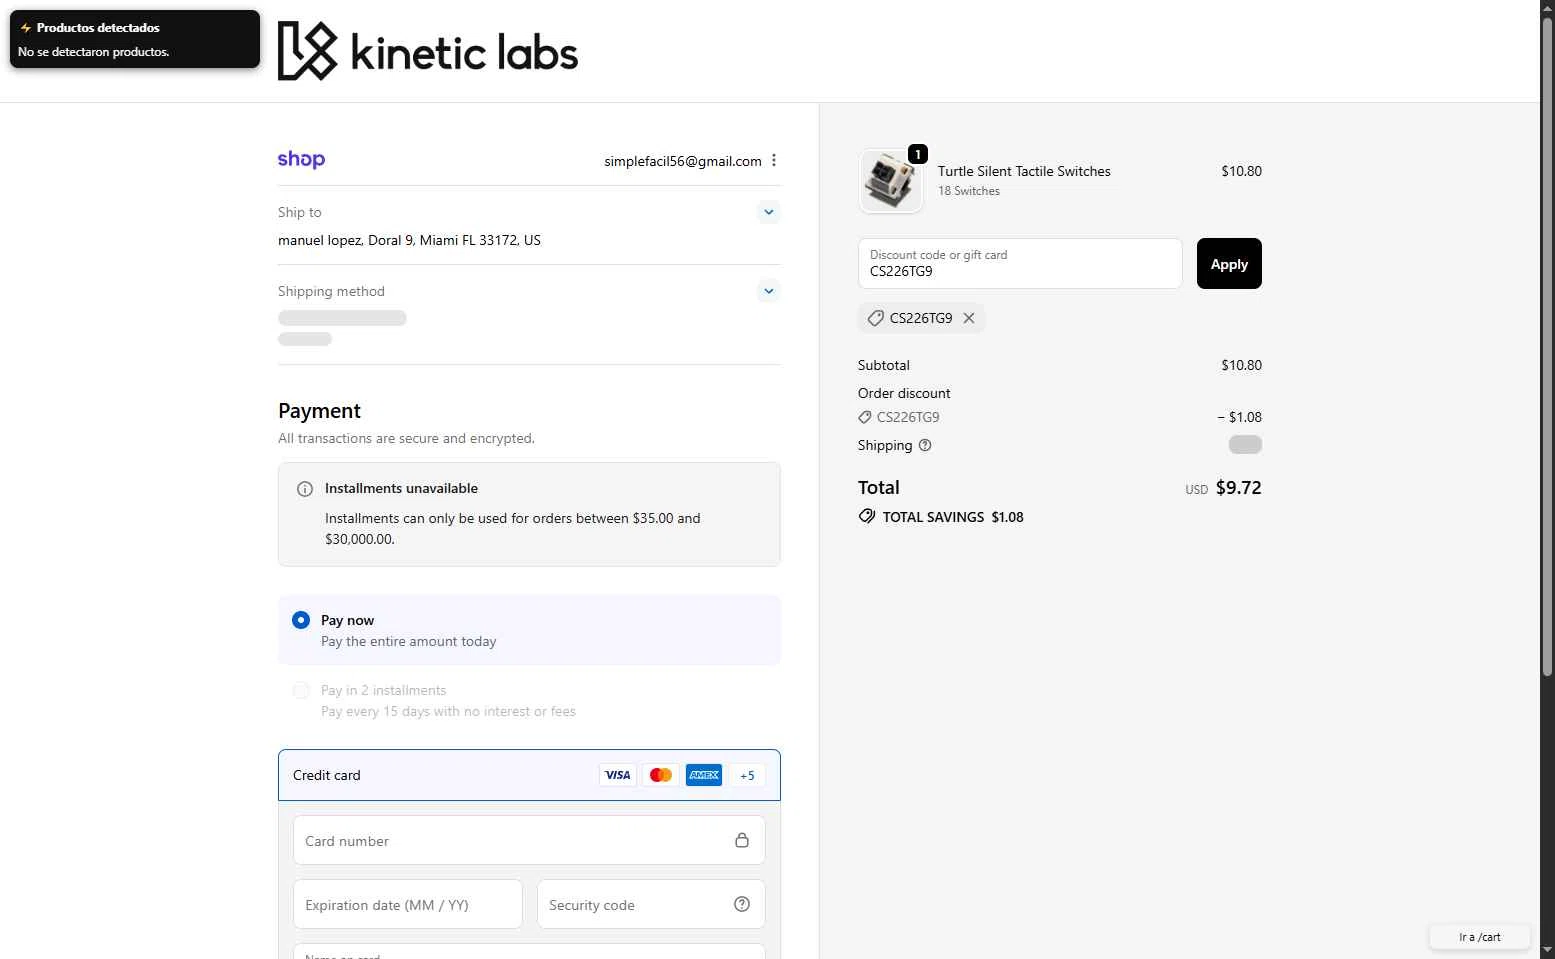Image resolution: width=1555 pixels, height=959 pixels.
Task: Remove the CS226TG9 discount tag
Action: pos(969,318)
